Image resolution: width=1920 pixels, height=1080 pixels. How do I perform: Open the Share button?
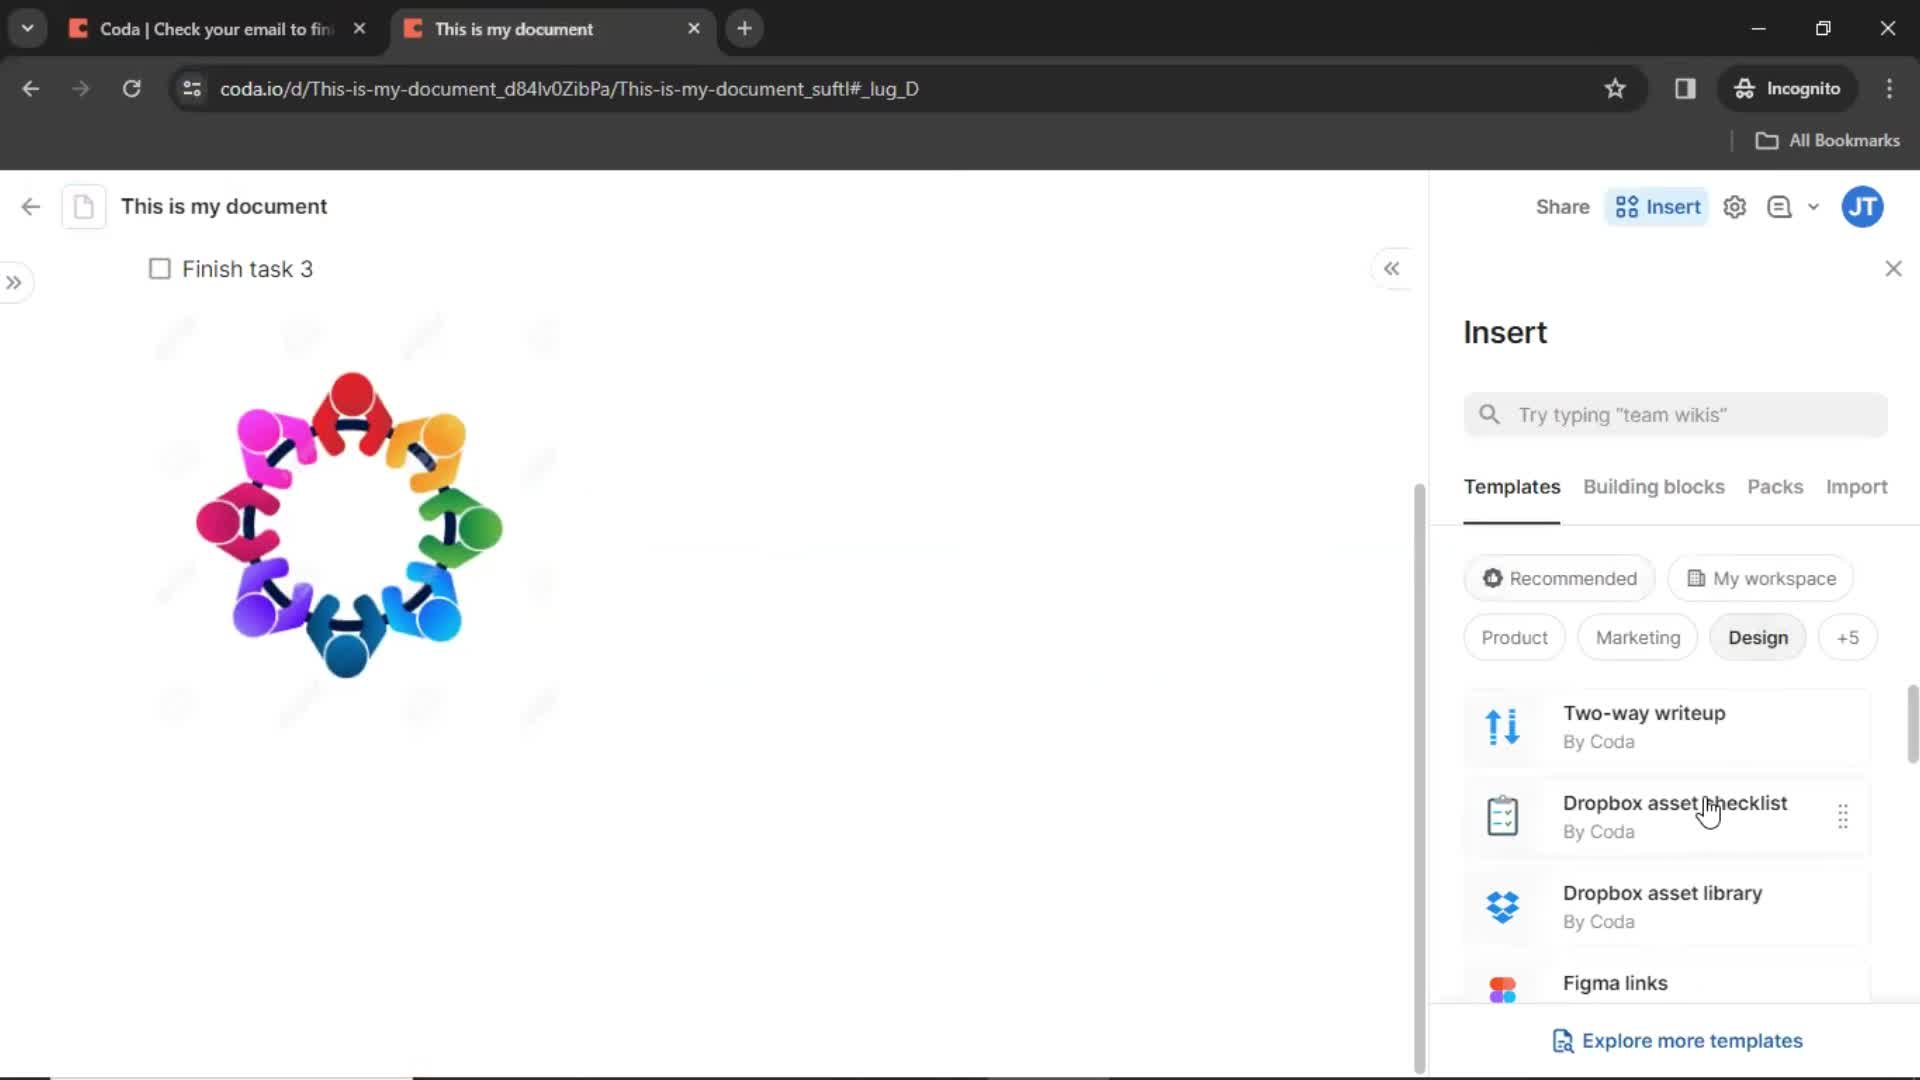click(x=1563, y=207)
